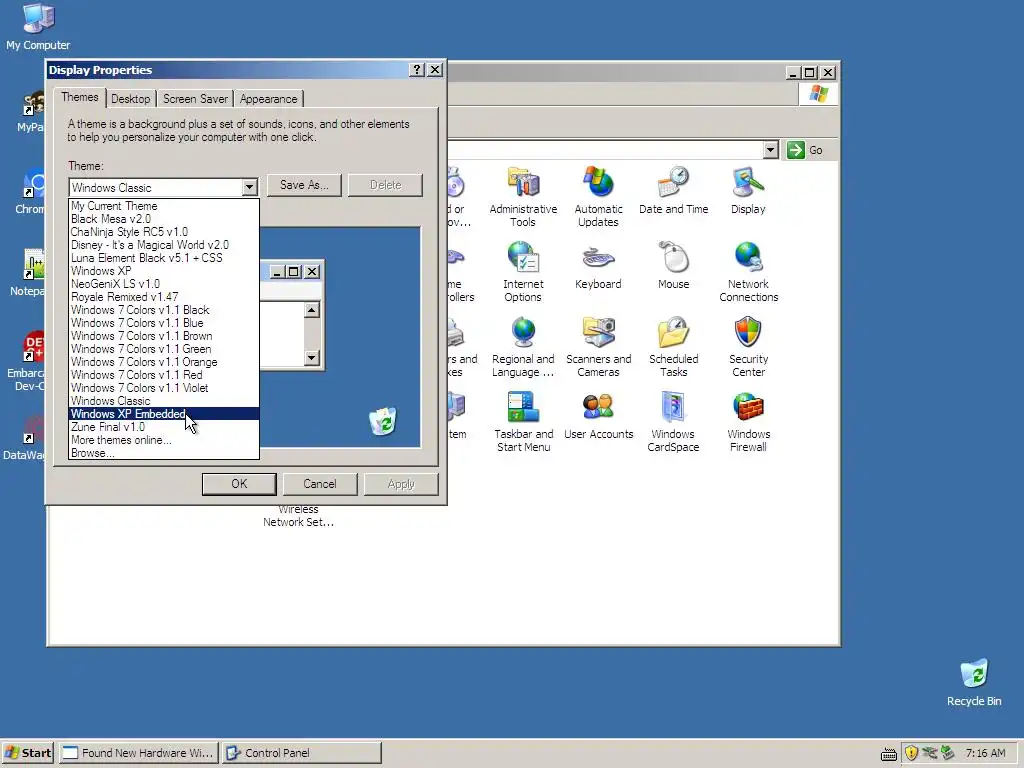
Task: Click the keyboard icon in system tray
Action: [888, 754]
